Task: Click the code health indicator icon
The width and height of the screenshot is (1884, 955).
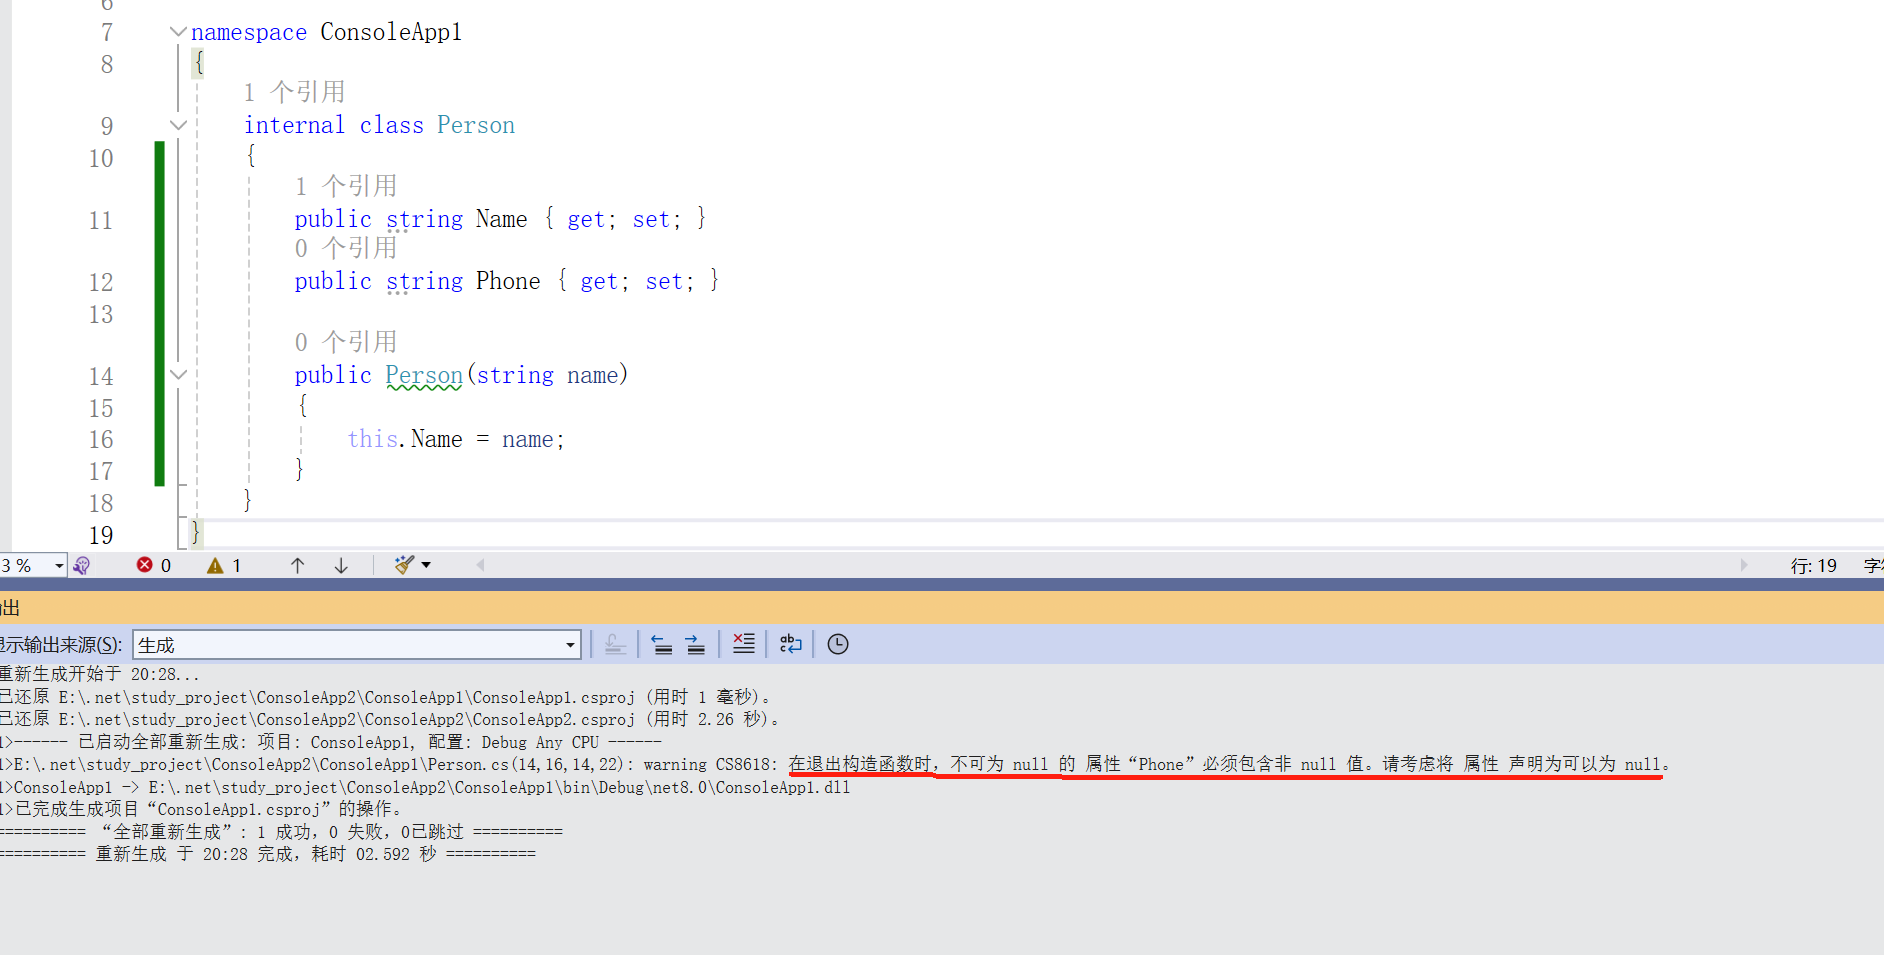Action: [82, 566]
